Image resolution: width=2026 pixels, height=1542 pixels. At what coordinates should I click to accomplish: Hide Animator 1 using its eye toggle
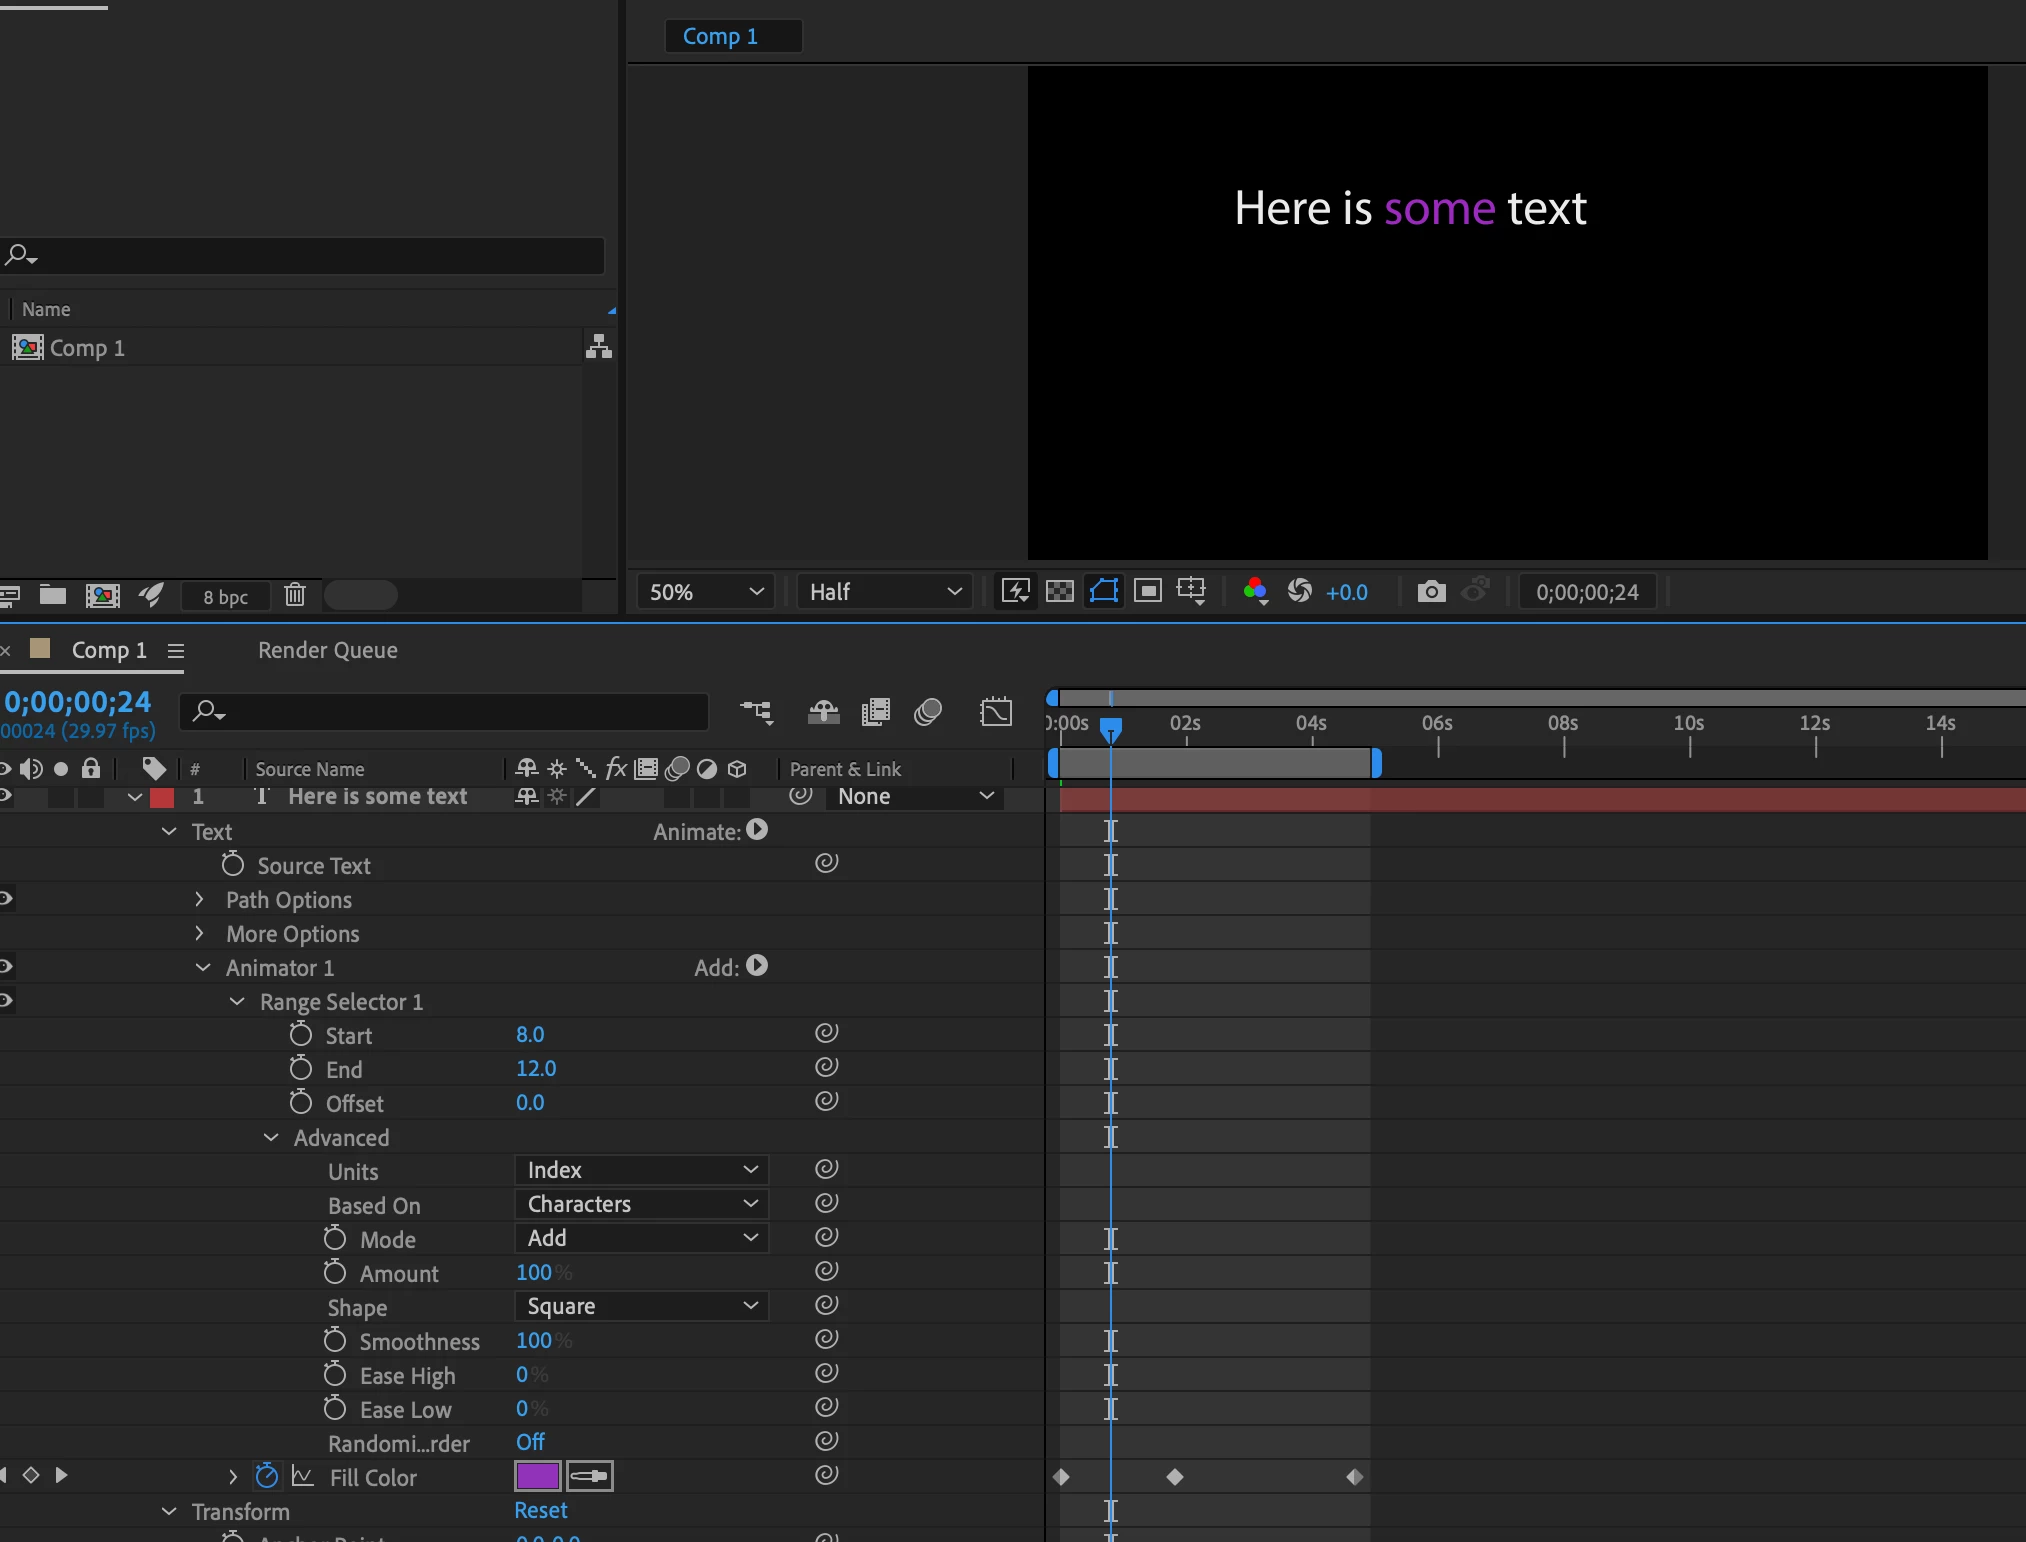click(x=6, y=967)
